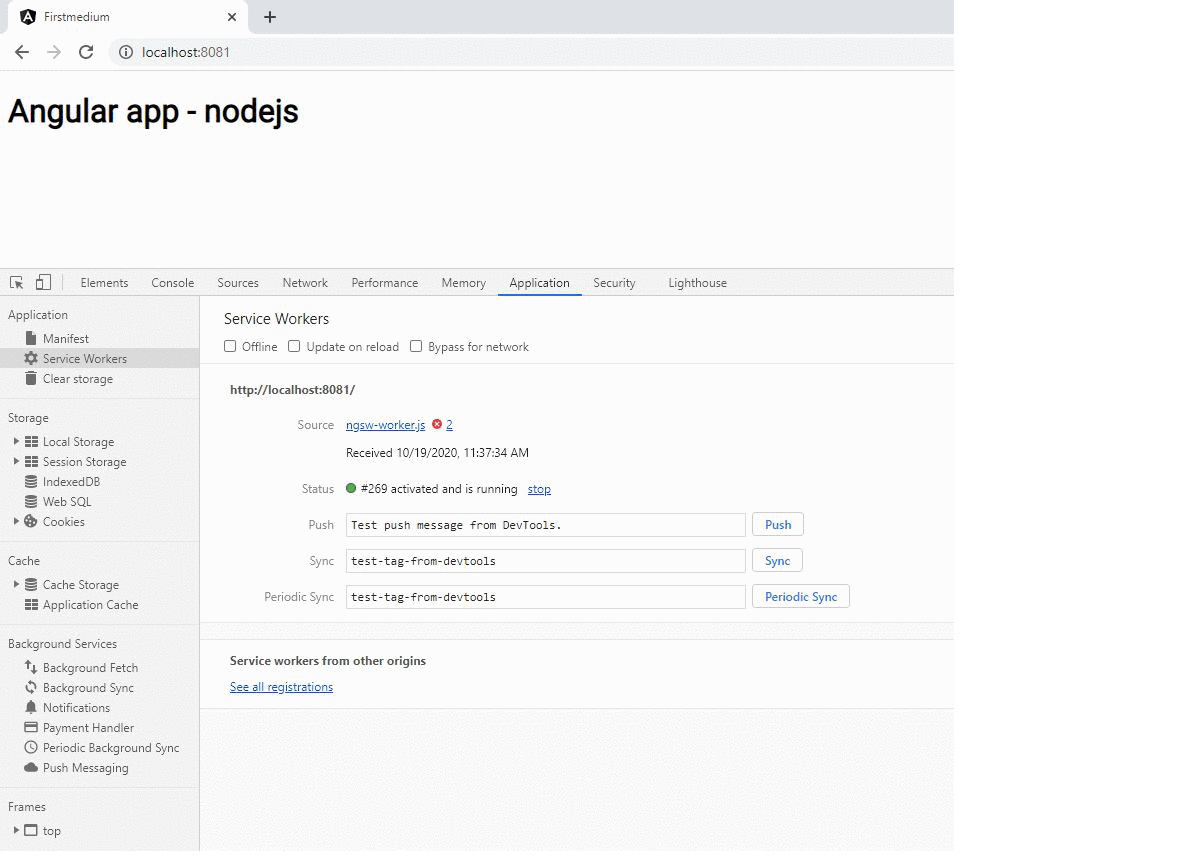Open the See all registrations link
This screenshot has height=861, width=1200.
281,687
